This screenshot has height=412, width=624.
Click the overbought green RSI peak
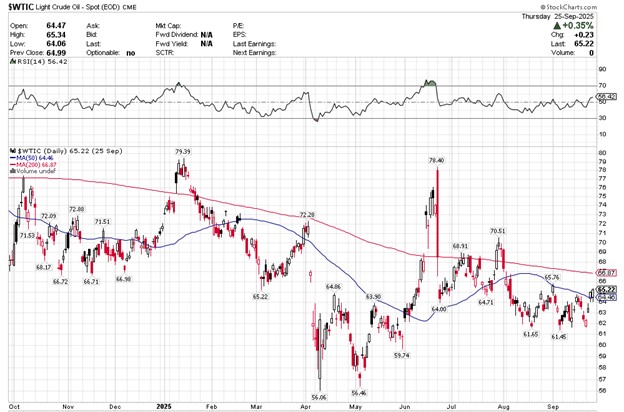pyautogui.click(x=431, y=82)
